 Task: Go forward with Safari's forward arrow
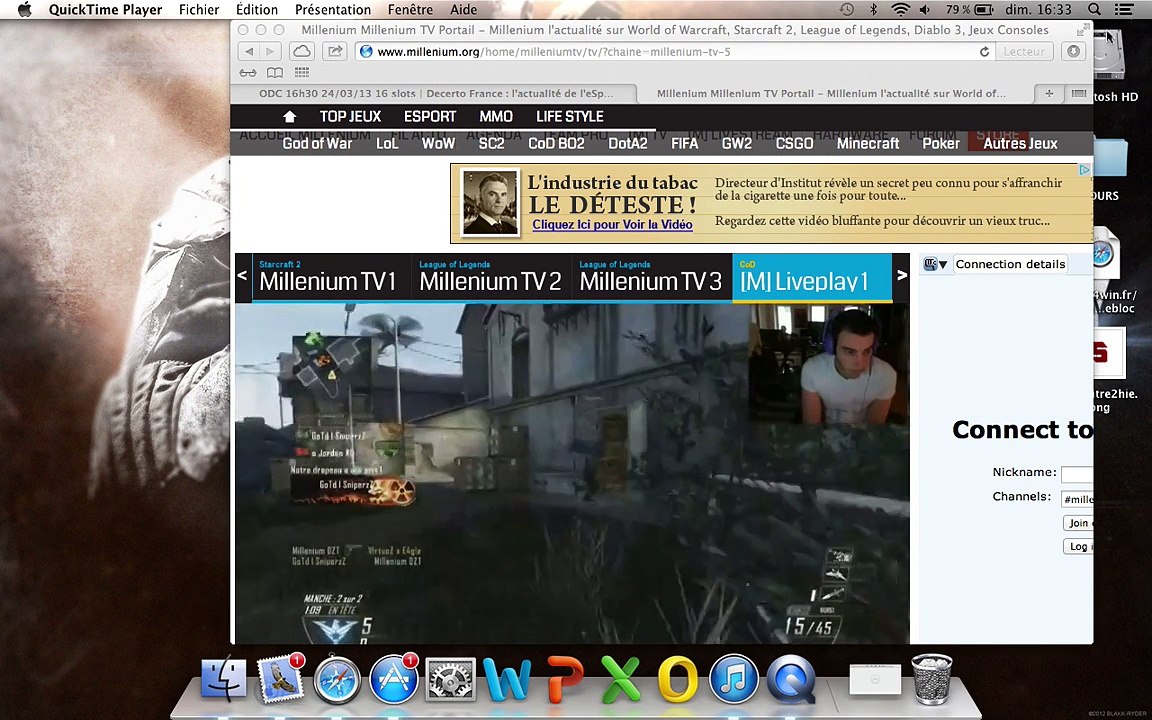coord(270,51)
